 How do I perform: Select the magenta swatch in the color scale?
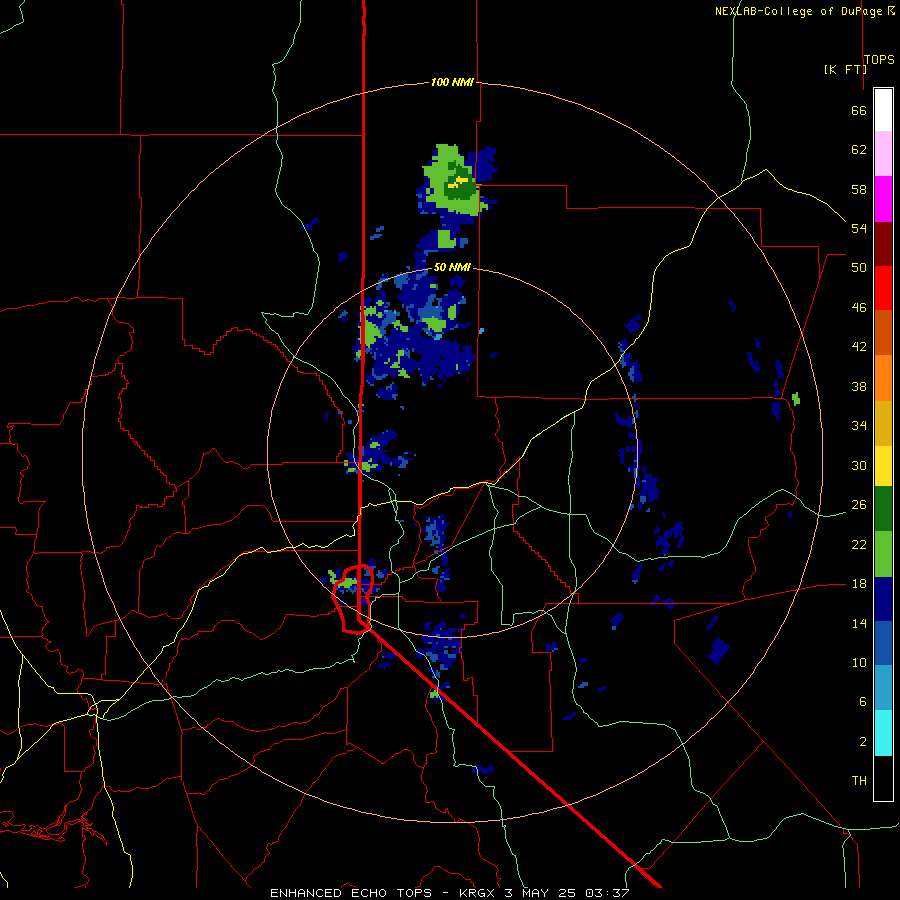pyautogui.click(x=883, y=199)
